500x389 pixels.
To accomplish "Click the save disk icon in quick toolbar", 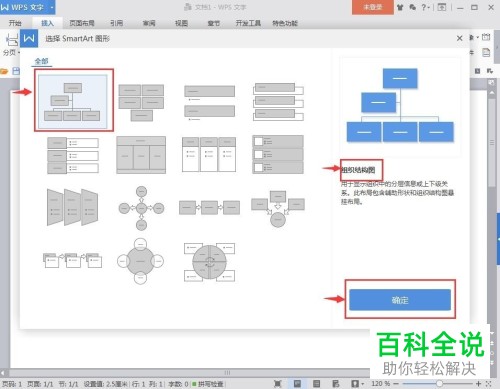I will 16,71.
